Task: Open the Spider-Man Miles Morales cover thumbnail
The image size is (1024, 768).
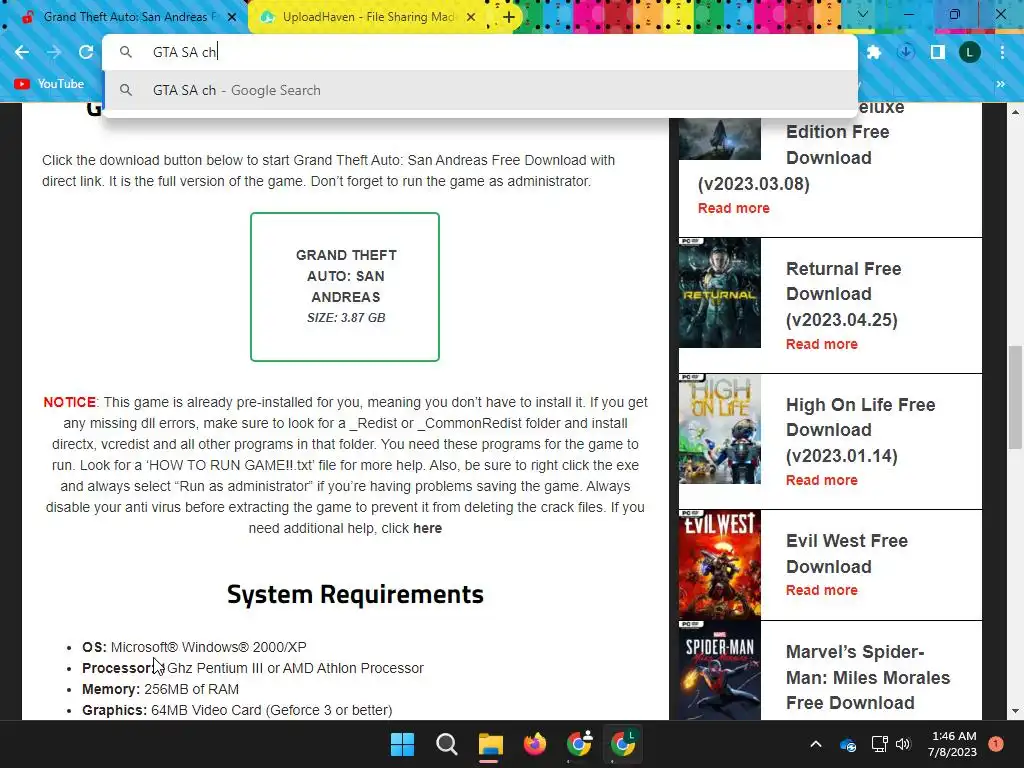Action: pos(720,671)
